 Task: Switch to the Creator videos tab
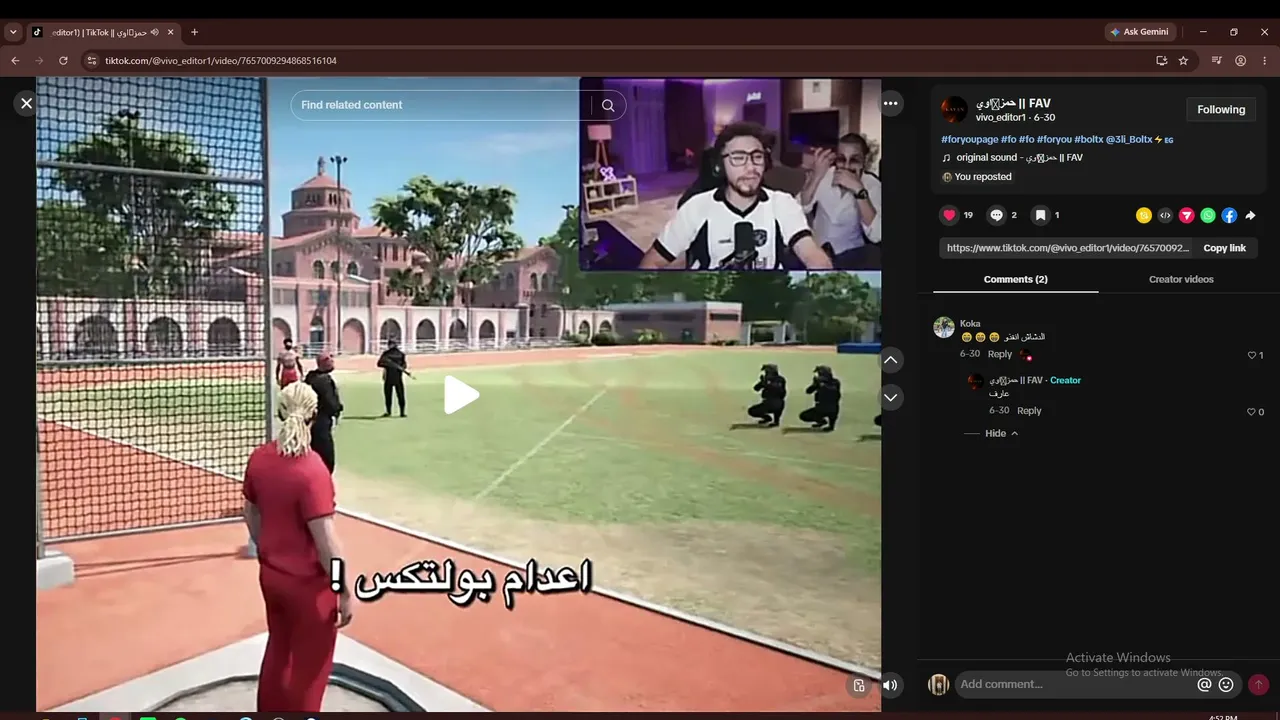click(1181, 279)
